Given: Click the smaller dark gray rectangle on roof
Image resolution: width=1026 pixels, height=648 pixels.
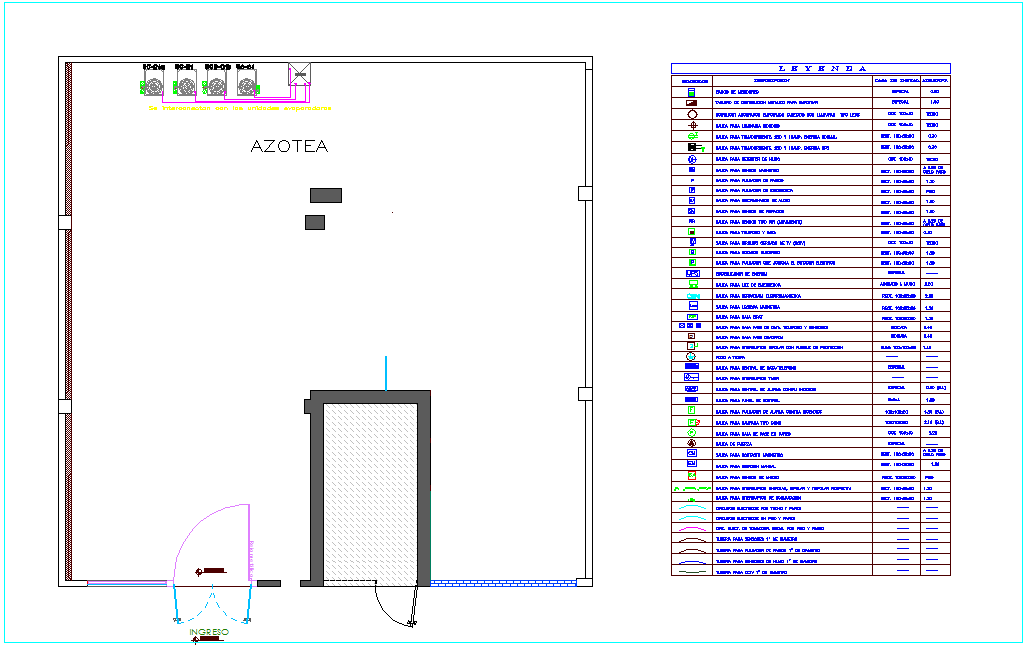Looking at the screenshot, I should (315, 222).
